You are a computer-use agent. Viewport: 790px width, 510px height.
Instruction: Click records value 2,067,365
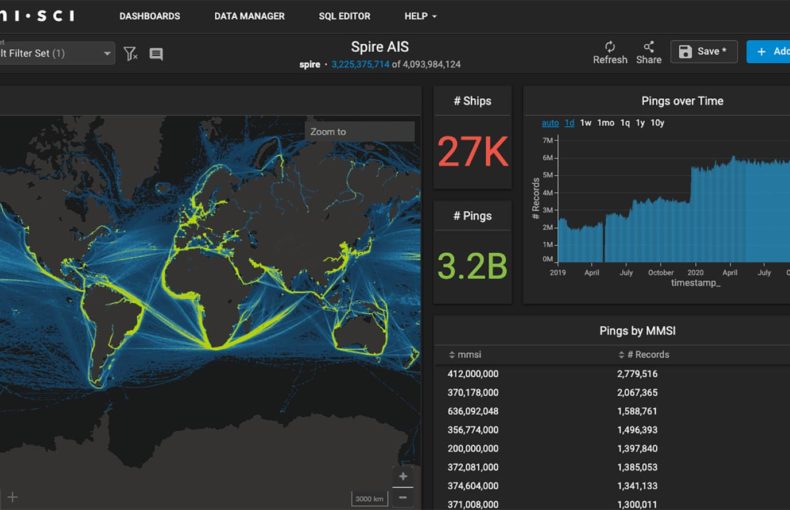pyautogui.click(x=637, y=393)
